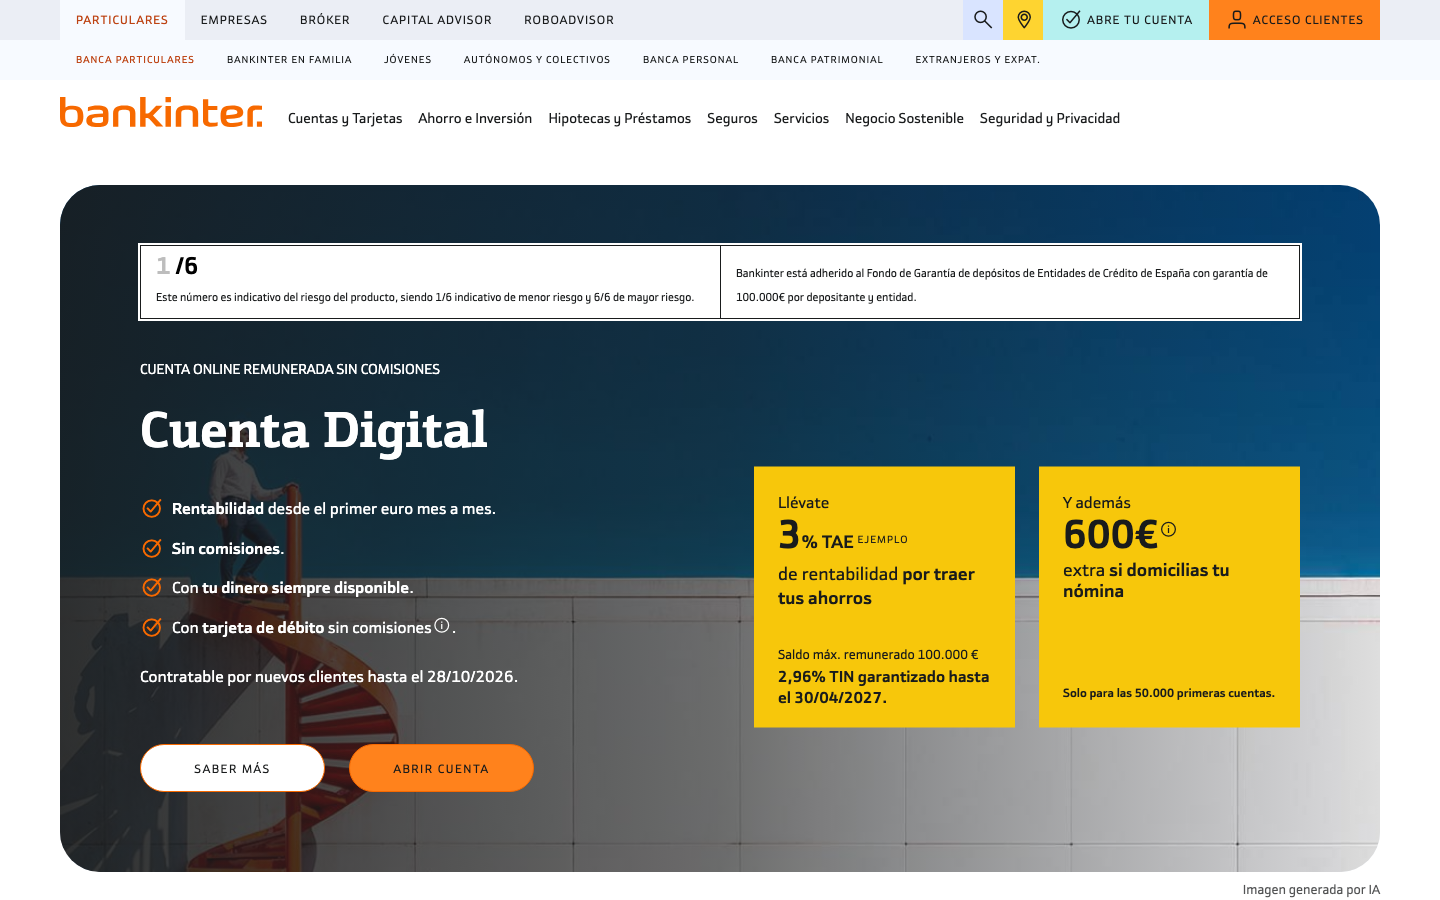Expand the Hipotecas y Préstamos menu
Screen dimensions: 1440x900
620,118
